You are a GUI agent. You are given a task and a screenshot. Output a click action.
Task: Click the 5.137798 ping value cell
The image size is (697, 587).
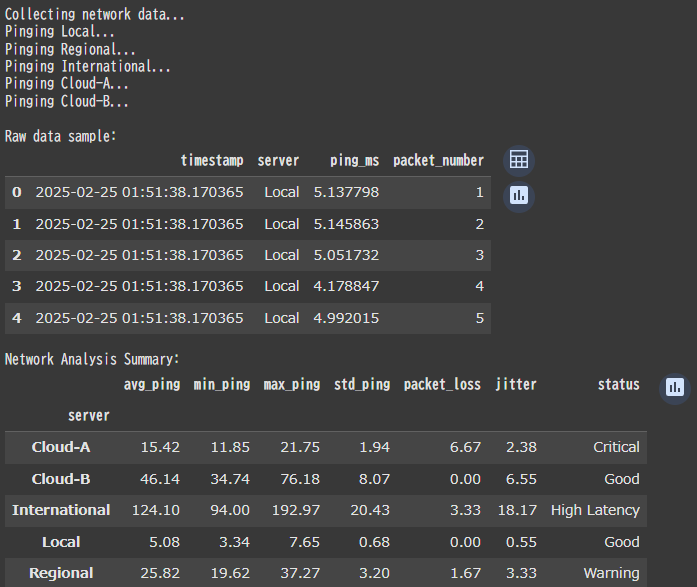tap(346, 192)
